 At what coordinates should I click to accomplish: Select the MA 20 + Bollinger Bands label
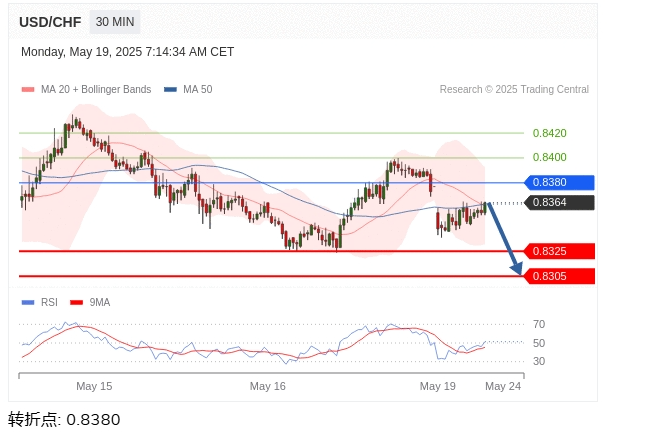(96, 89)
